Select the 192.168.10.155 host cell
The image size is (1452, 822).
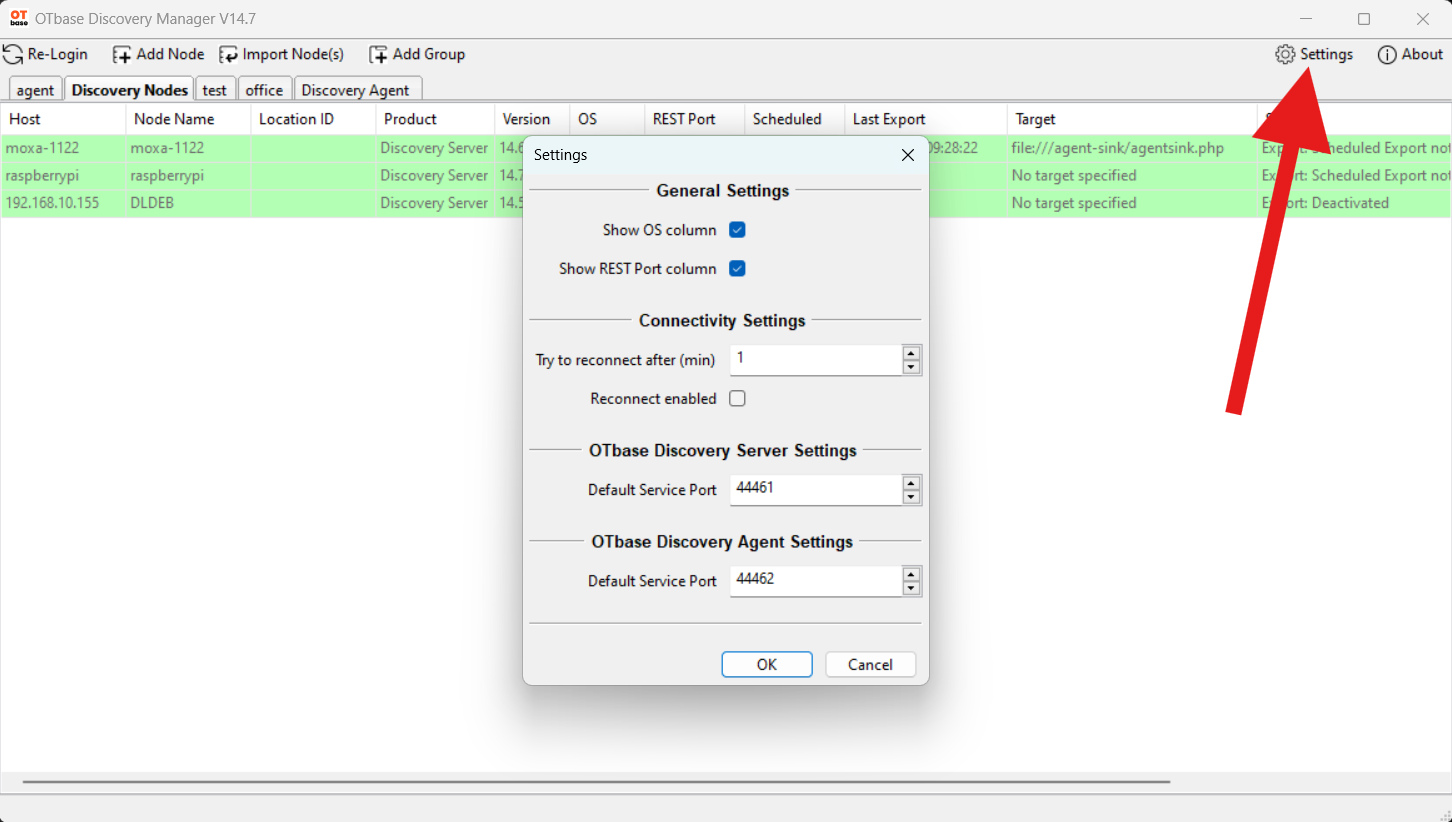(x=63, y=203)
